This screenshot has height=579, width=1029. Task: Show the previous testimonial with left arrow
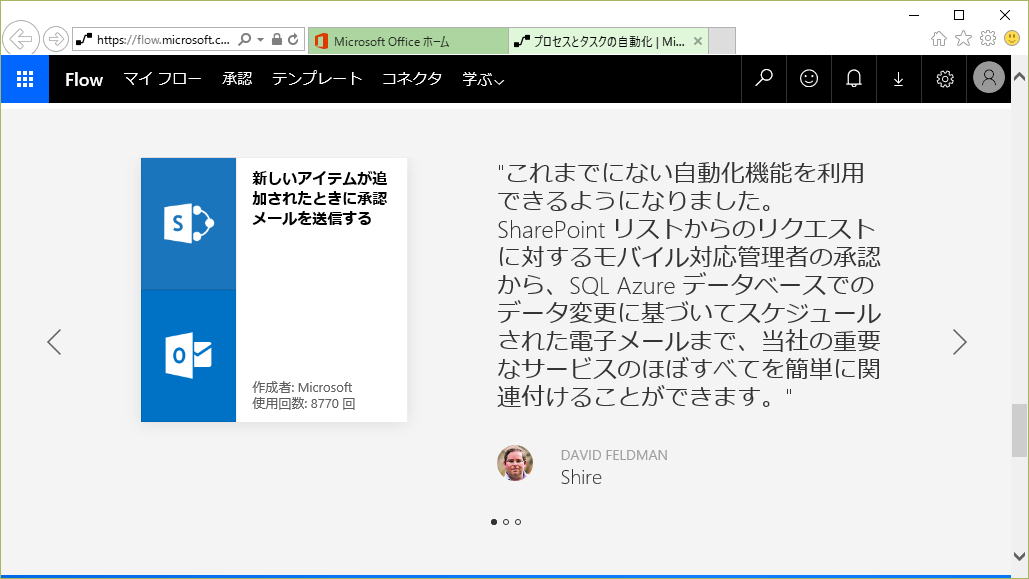pyautogui.click(x=54, y=342)
